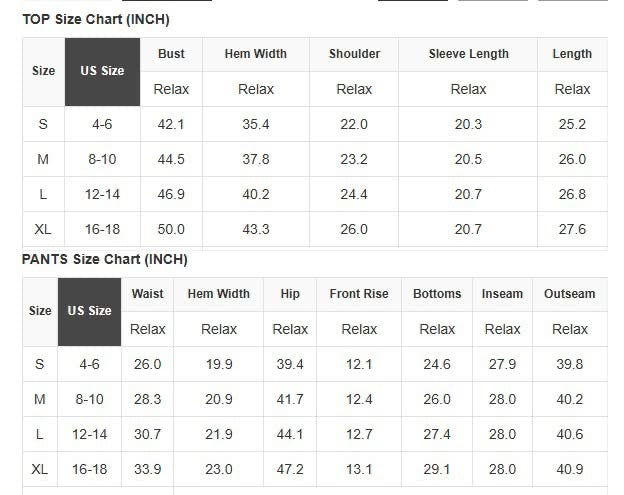Image resolution: width=624 pixels, height=495 pixels.
Task: Select the 24.6 bottoms value for size S
Action: 437,365
